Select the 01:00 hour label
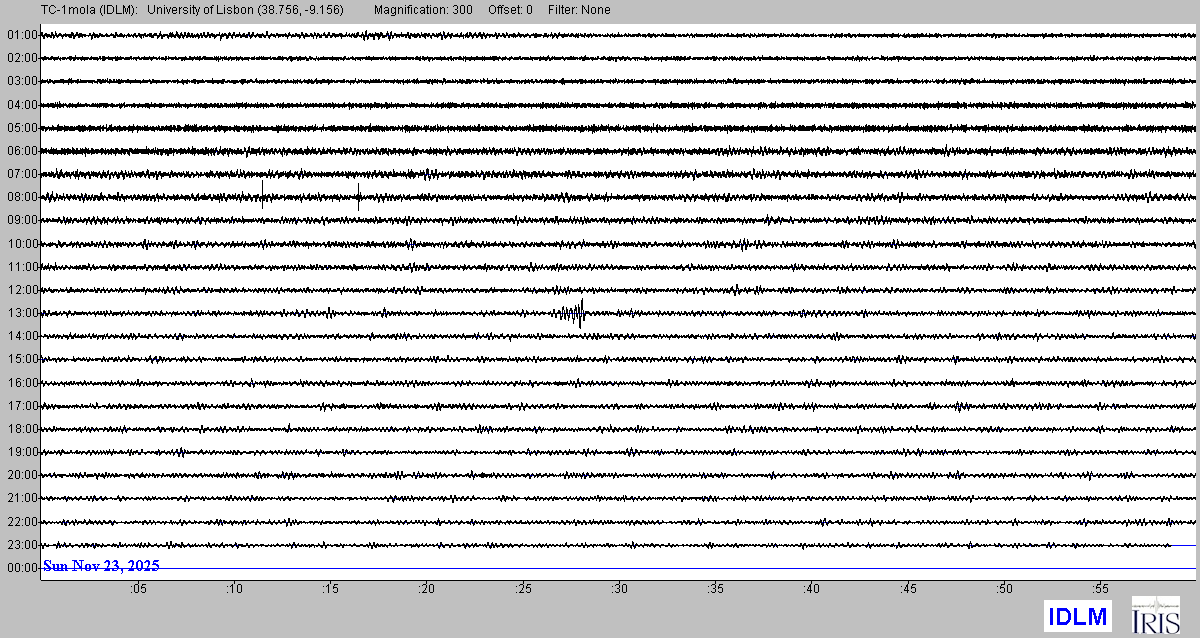Screen dimensions: 1200x638 click(22, 35)
